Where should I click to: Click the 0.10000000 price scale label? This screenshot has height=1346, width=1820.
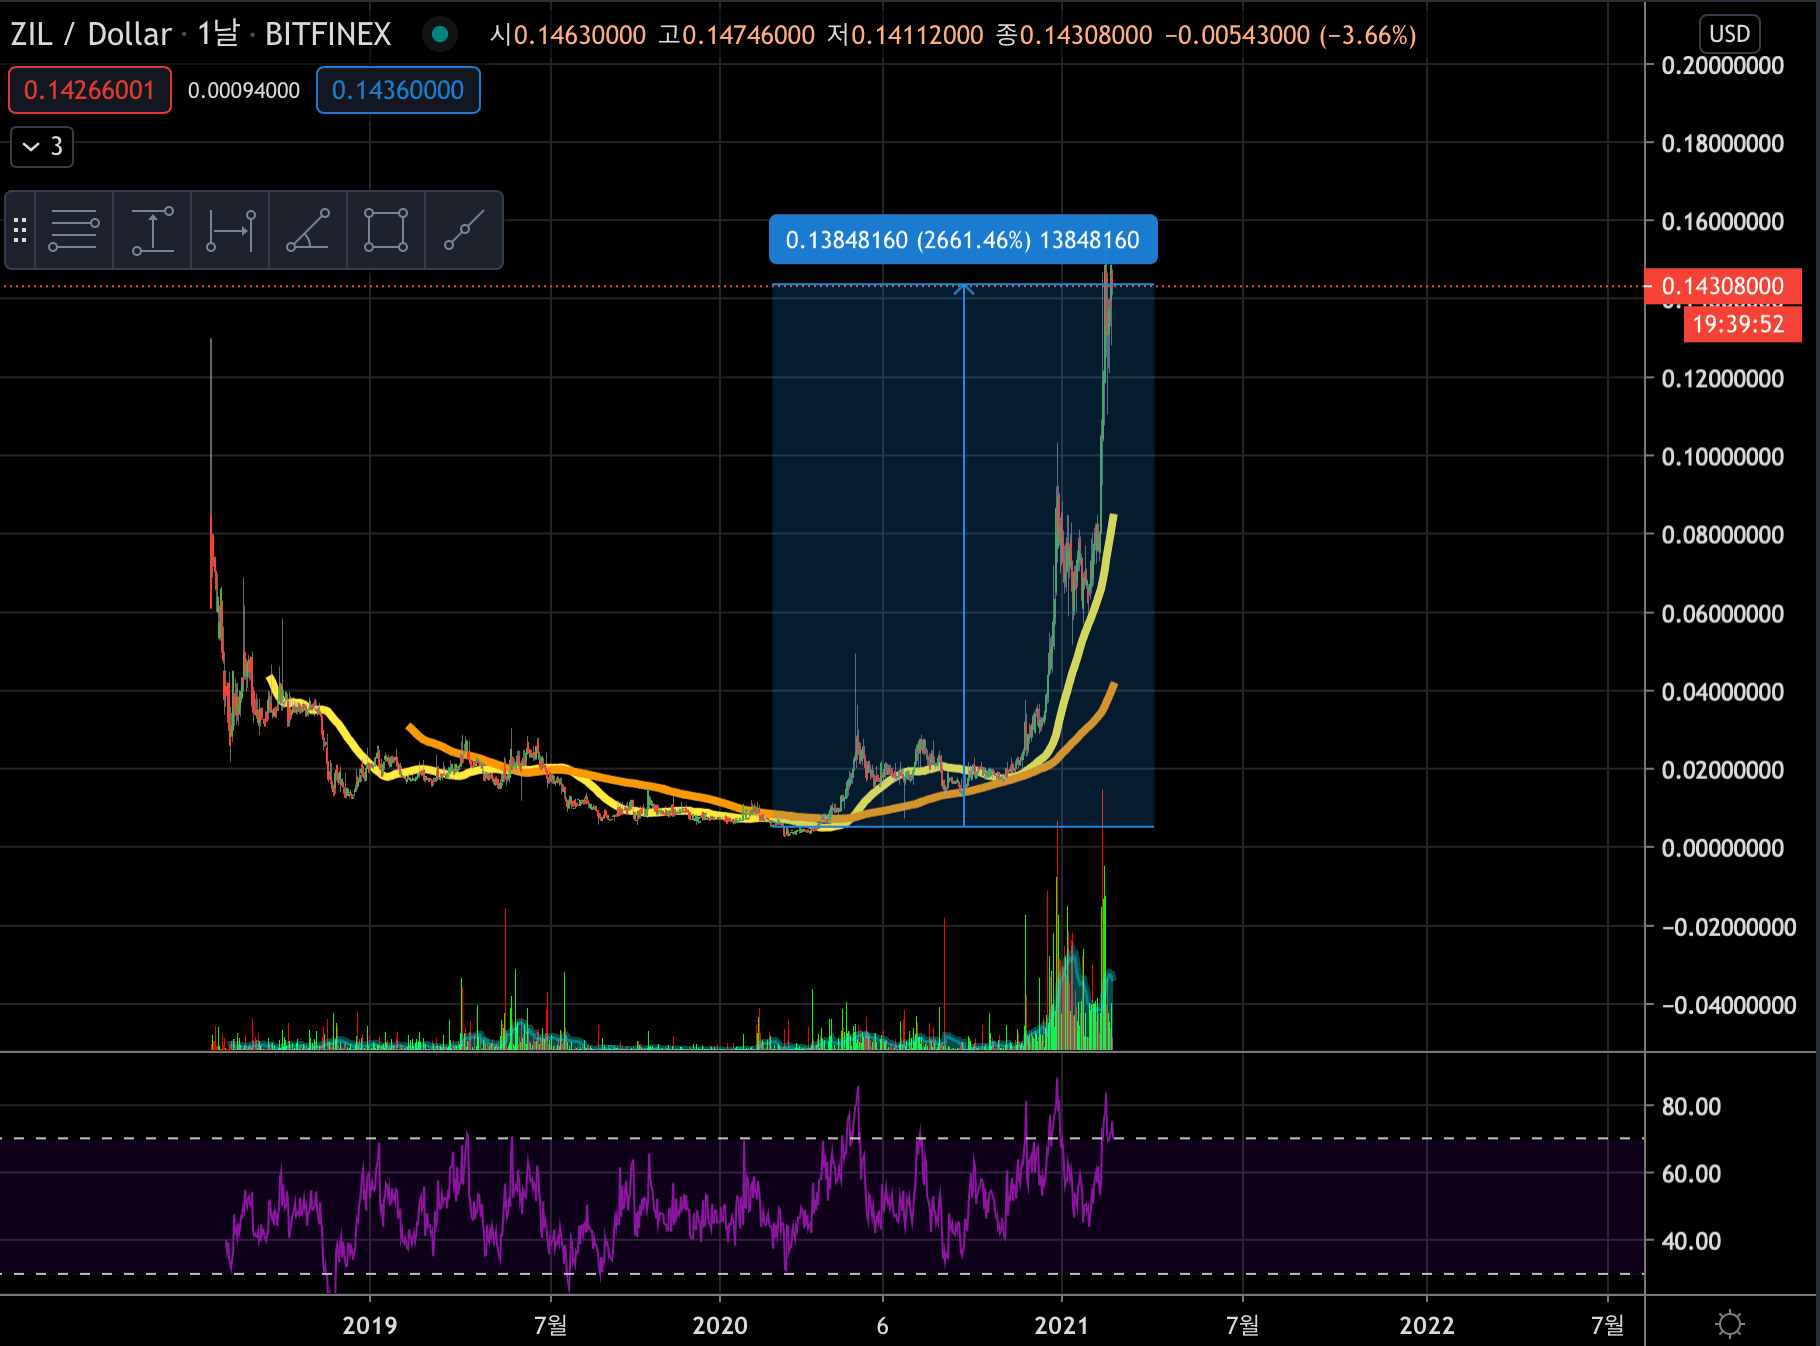[x=1723, y=456]
